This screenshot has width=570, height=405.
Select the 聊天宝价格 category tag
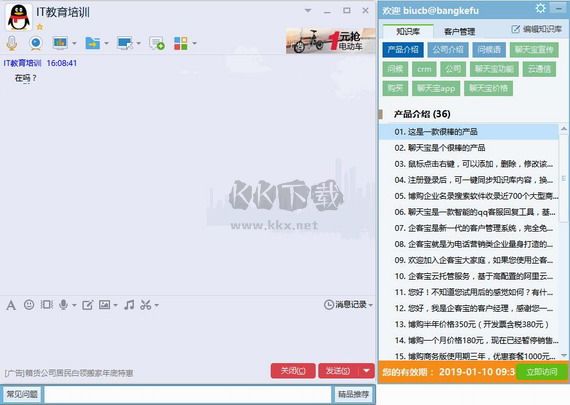tap(488, 88)
